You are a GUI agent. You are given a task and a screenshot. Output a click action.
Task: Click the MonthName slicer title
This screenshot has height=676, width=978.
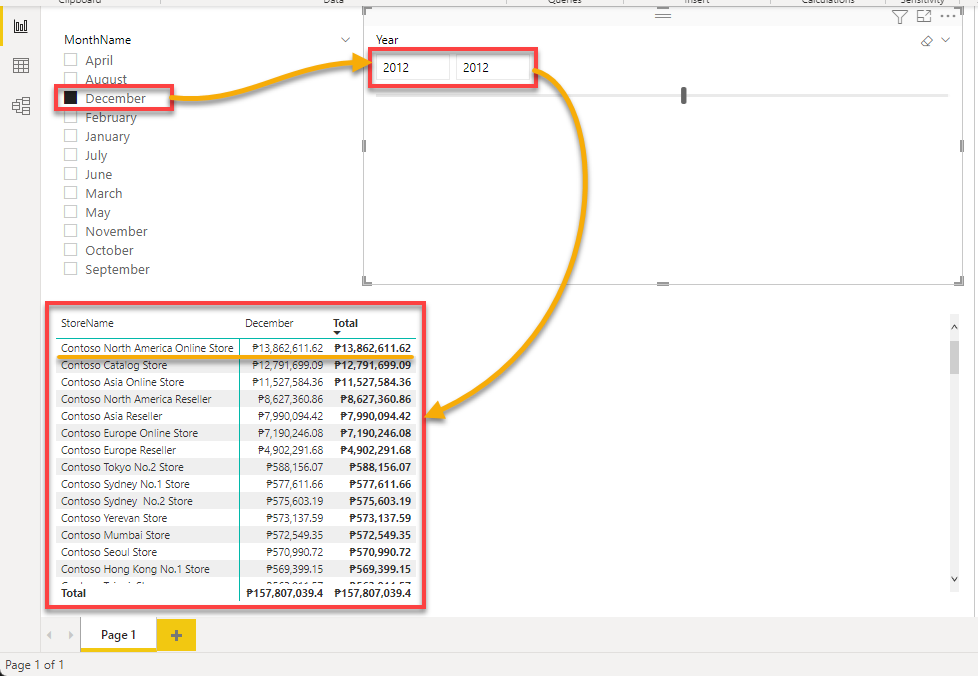point(97,40)
